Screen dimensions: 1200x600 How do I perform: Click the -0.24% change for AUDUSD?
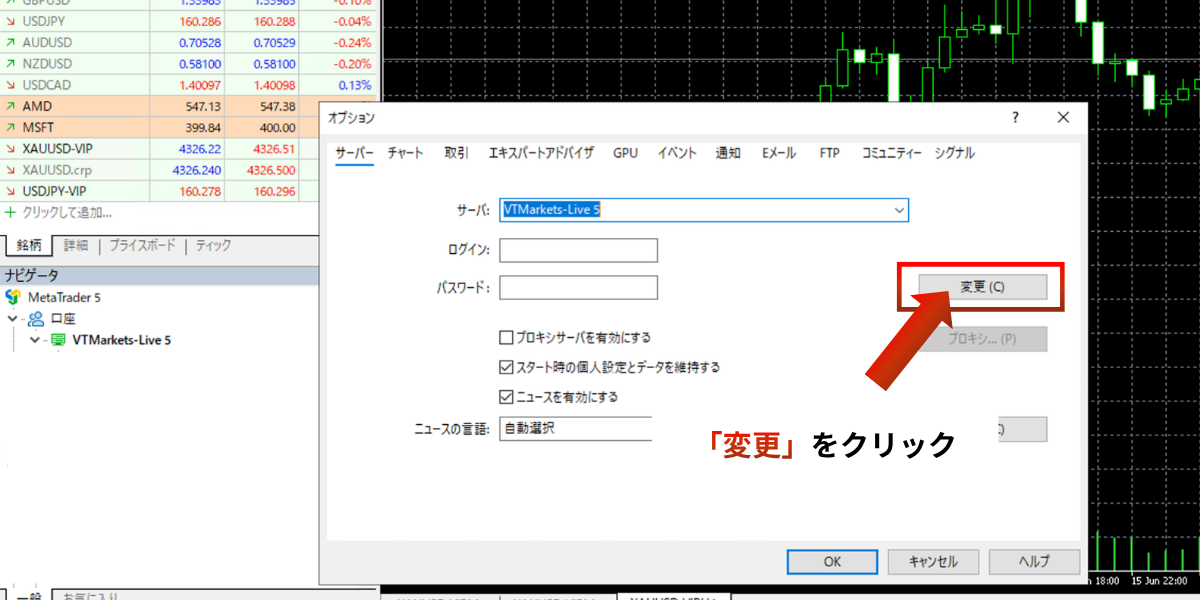pyautogui.click(x=351, y=43)
